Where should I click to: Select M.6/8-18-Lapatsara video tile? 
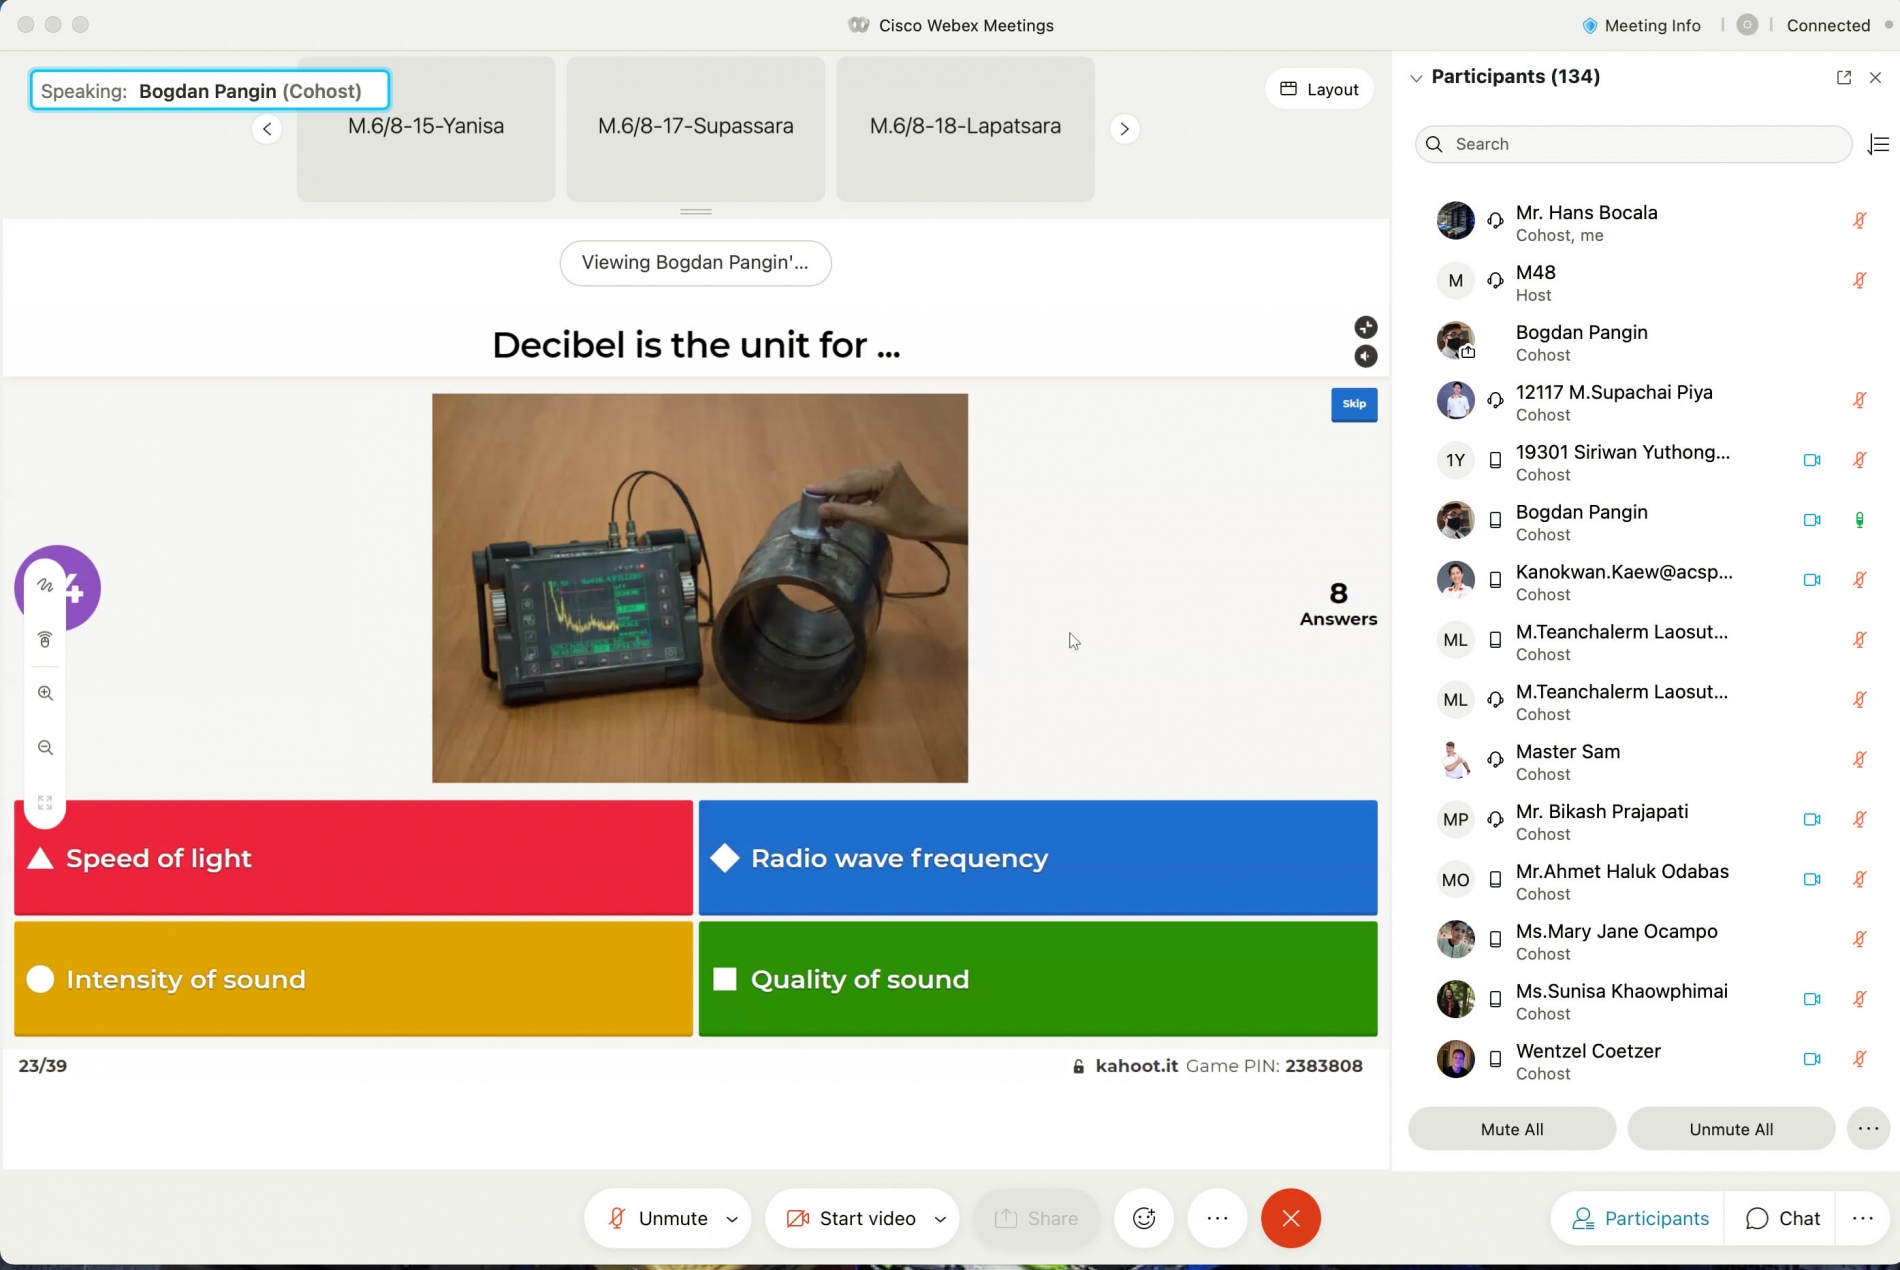click(x=965, y=129)
